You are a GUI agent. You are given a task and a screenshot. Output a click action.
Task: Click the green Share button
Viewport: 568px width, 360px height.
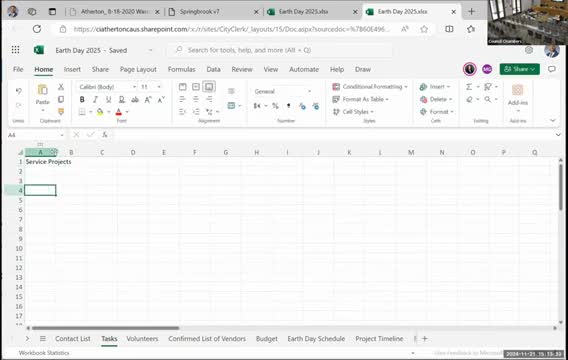pos(519,69)
